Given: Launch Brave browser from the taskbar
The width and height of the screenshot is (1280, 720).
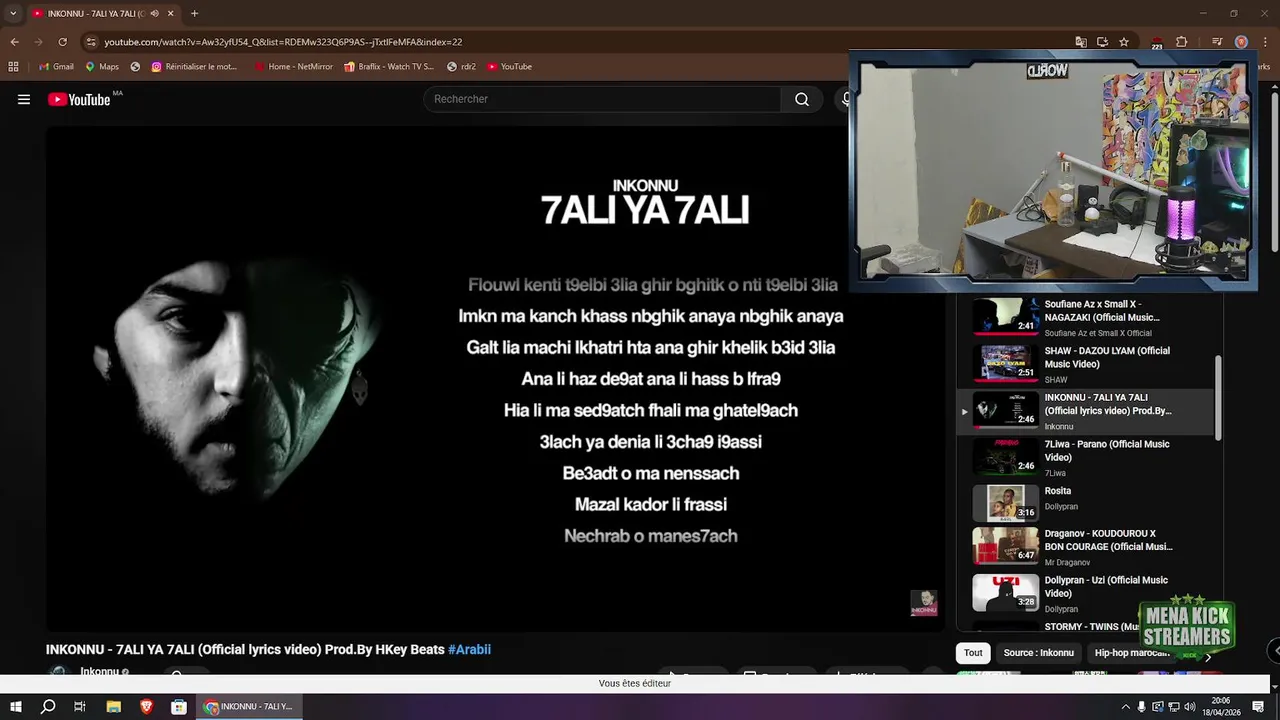Looking at the screenshot, I should pos(146,707).
